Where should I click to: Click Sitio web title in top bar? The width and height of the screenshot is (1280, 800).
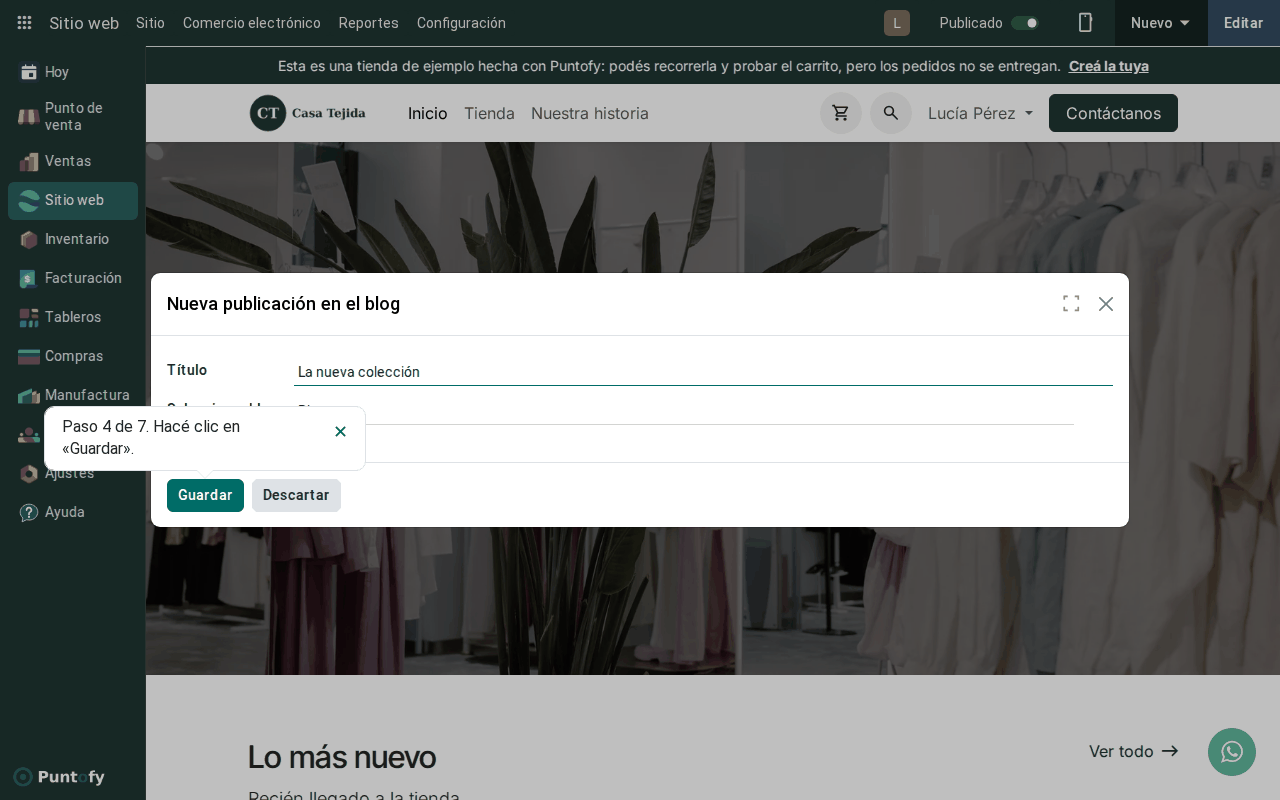(x=84, y=23)
